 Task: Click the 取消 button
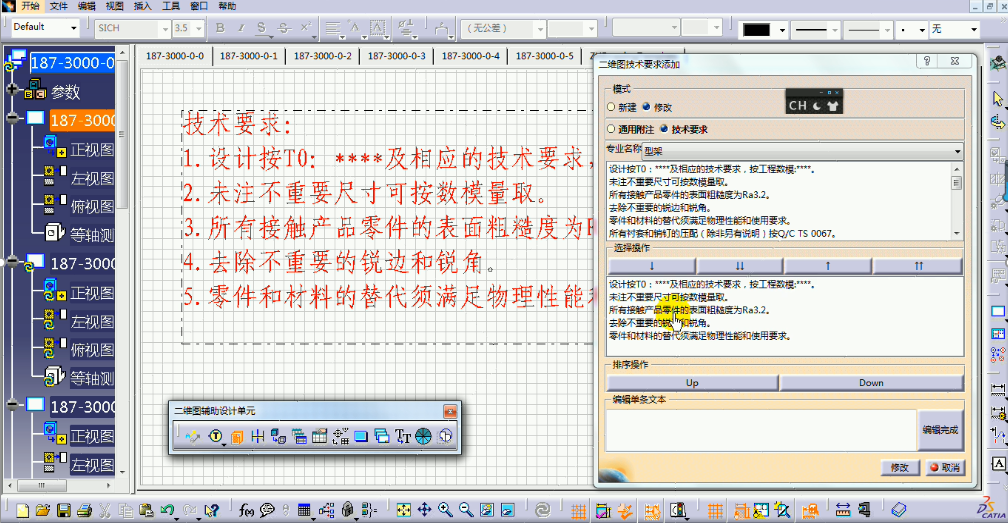tap(944, 468)
